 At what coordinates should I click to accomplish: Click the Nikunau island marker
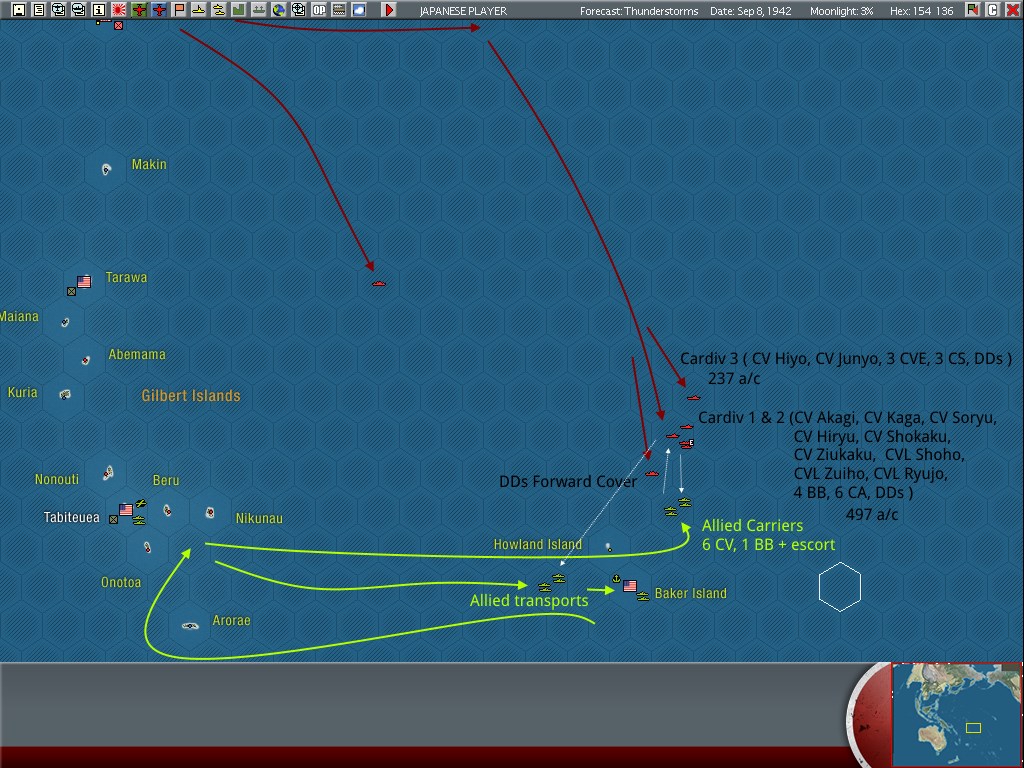pyautogui.click(x=210, y=513)
